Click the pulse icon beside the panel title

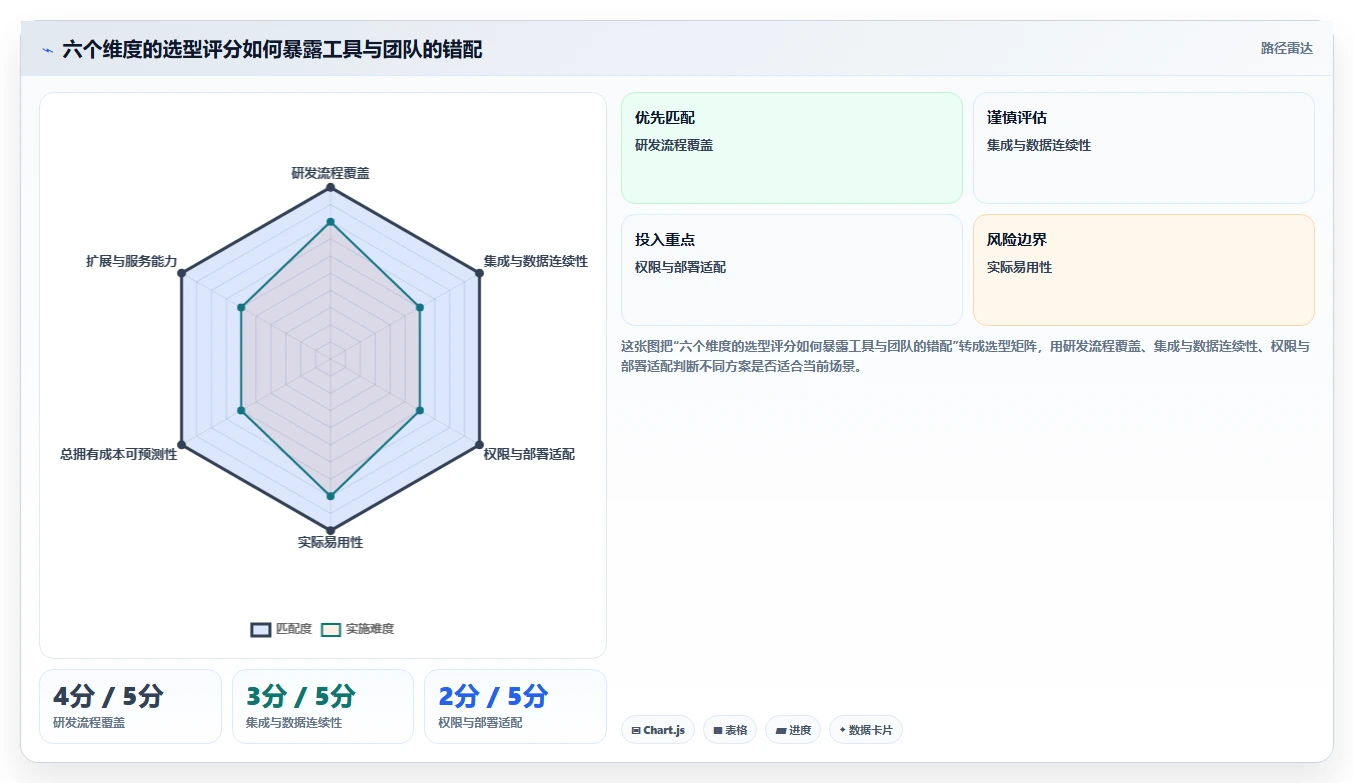pyautogui.click(x=48, y=50)
